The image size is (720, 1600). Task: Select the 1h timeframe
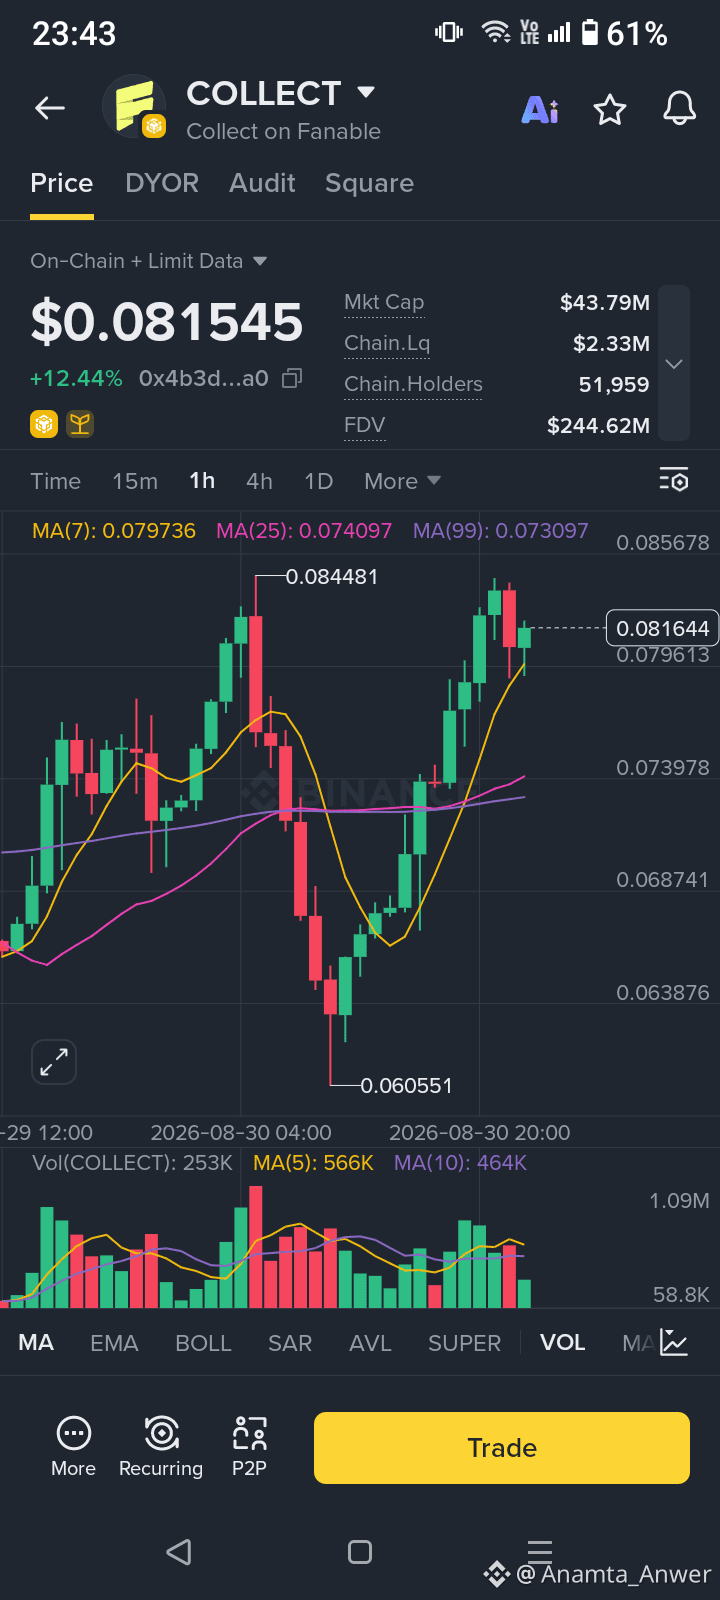click(x=202, y=481)
